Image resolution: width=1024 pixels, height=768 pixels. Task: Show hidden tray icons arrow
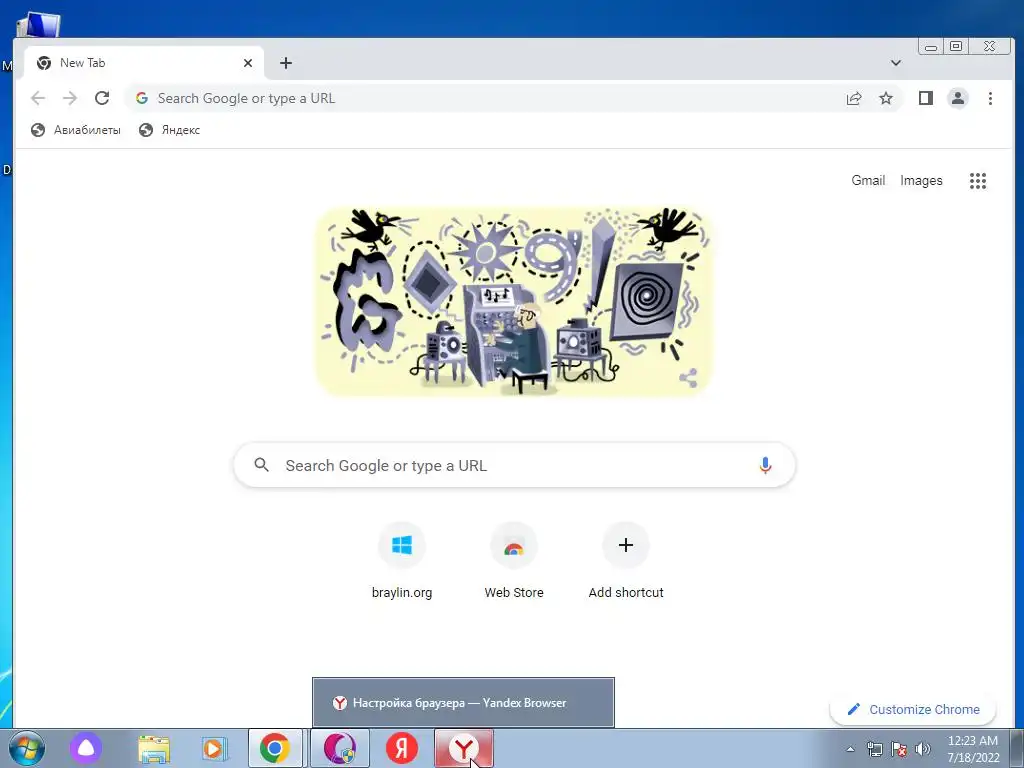tap(850, 749)
